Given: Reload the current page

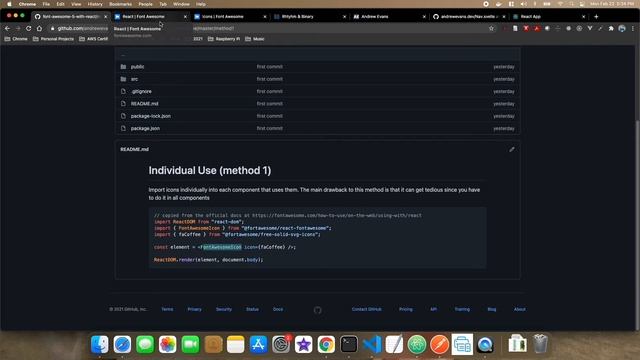Looking at the screenshot, I should [x=29, y=28].
